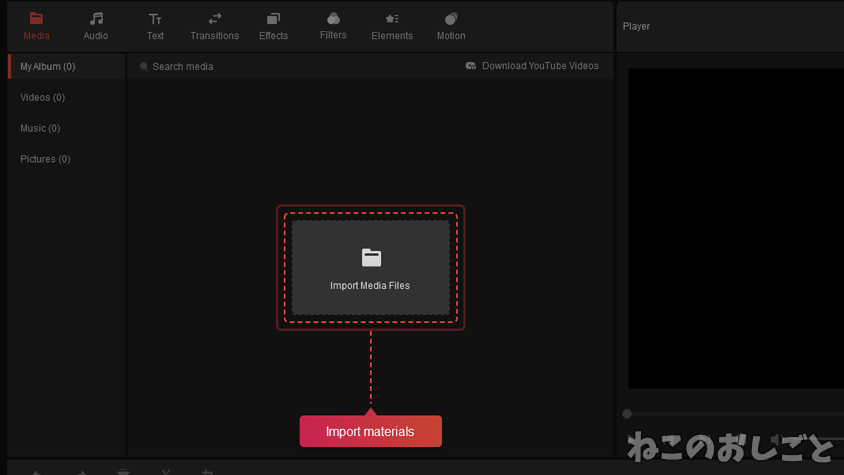Switch to the Motion tab
Screen dimensions: 844x475
[451, 26]
